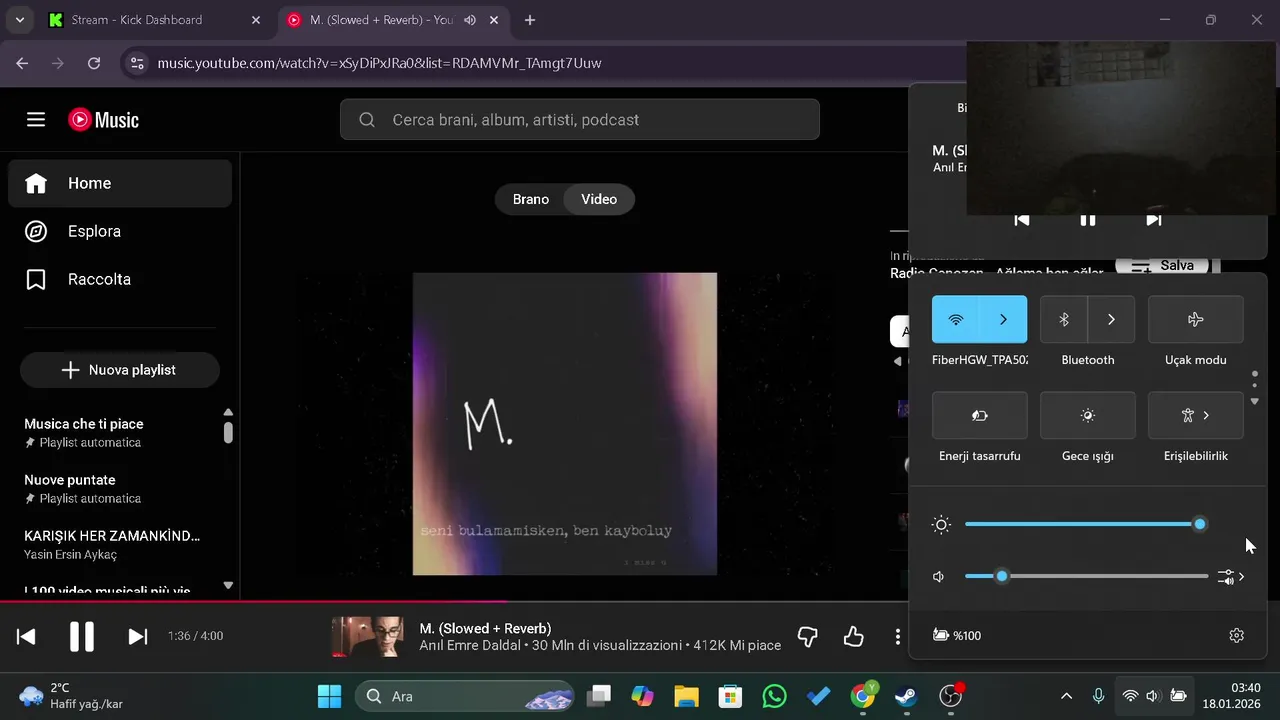
Task: Open WhatsApp from taskbar
Action: point(774,696)
